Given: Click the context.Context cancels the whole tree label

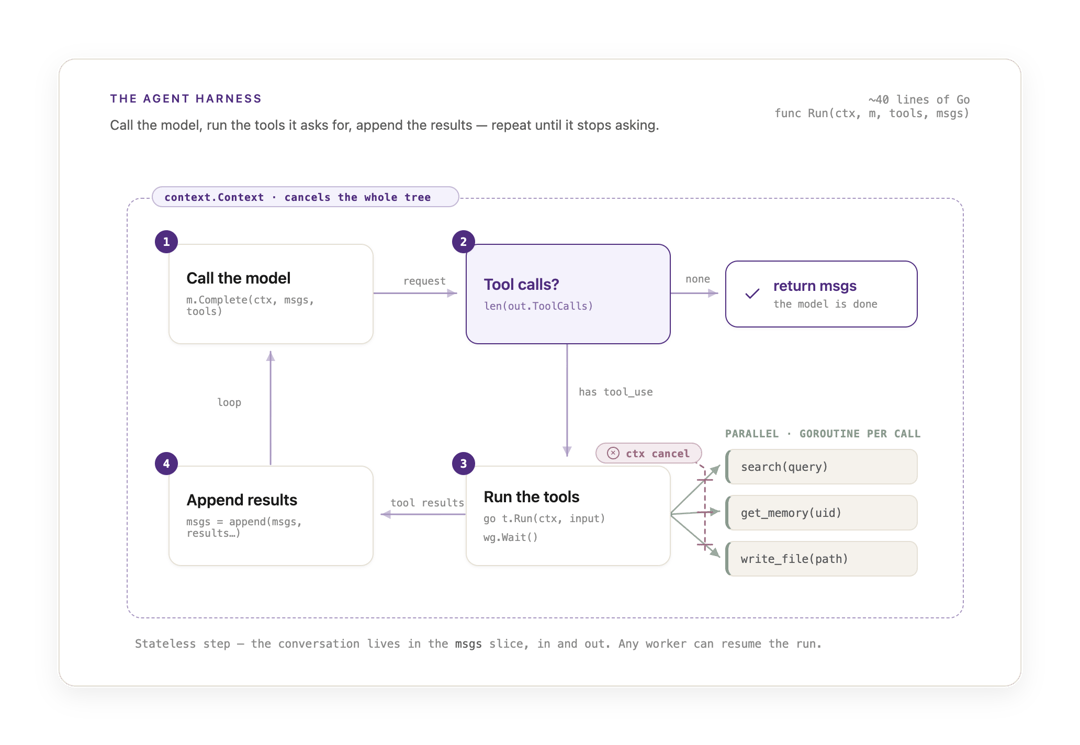Looking at the screenshot, I should tap(305, 197).
